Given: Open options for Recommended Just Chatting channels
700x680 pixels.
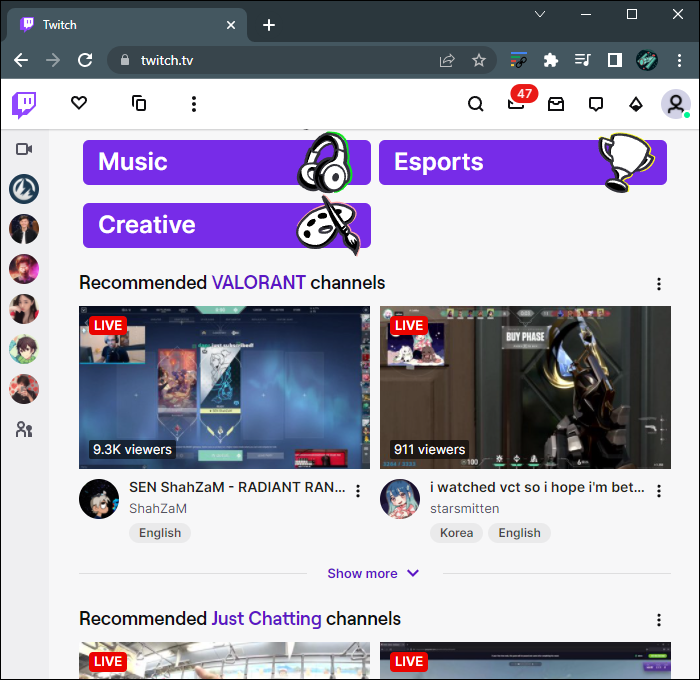Looking at the screenshot, I should click(659, 620).
